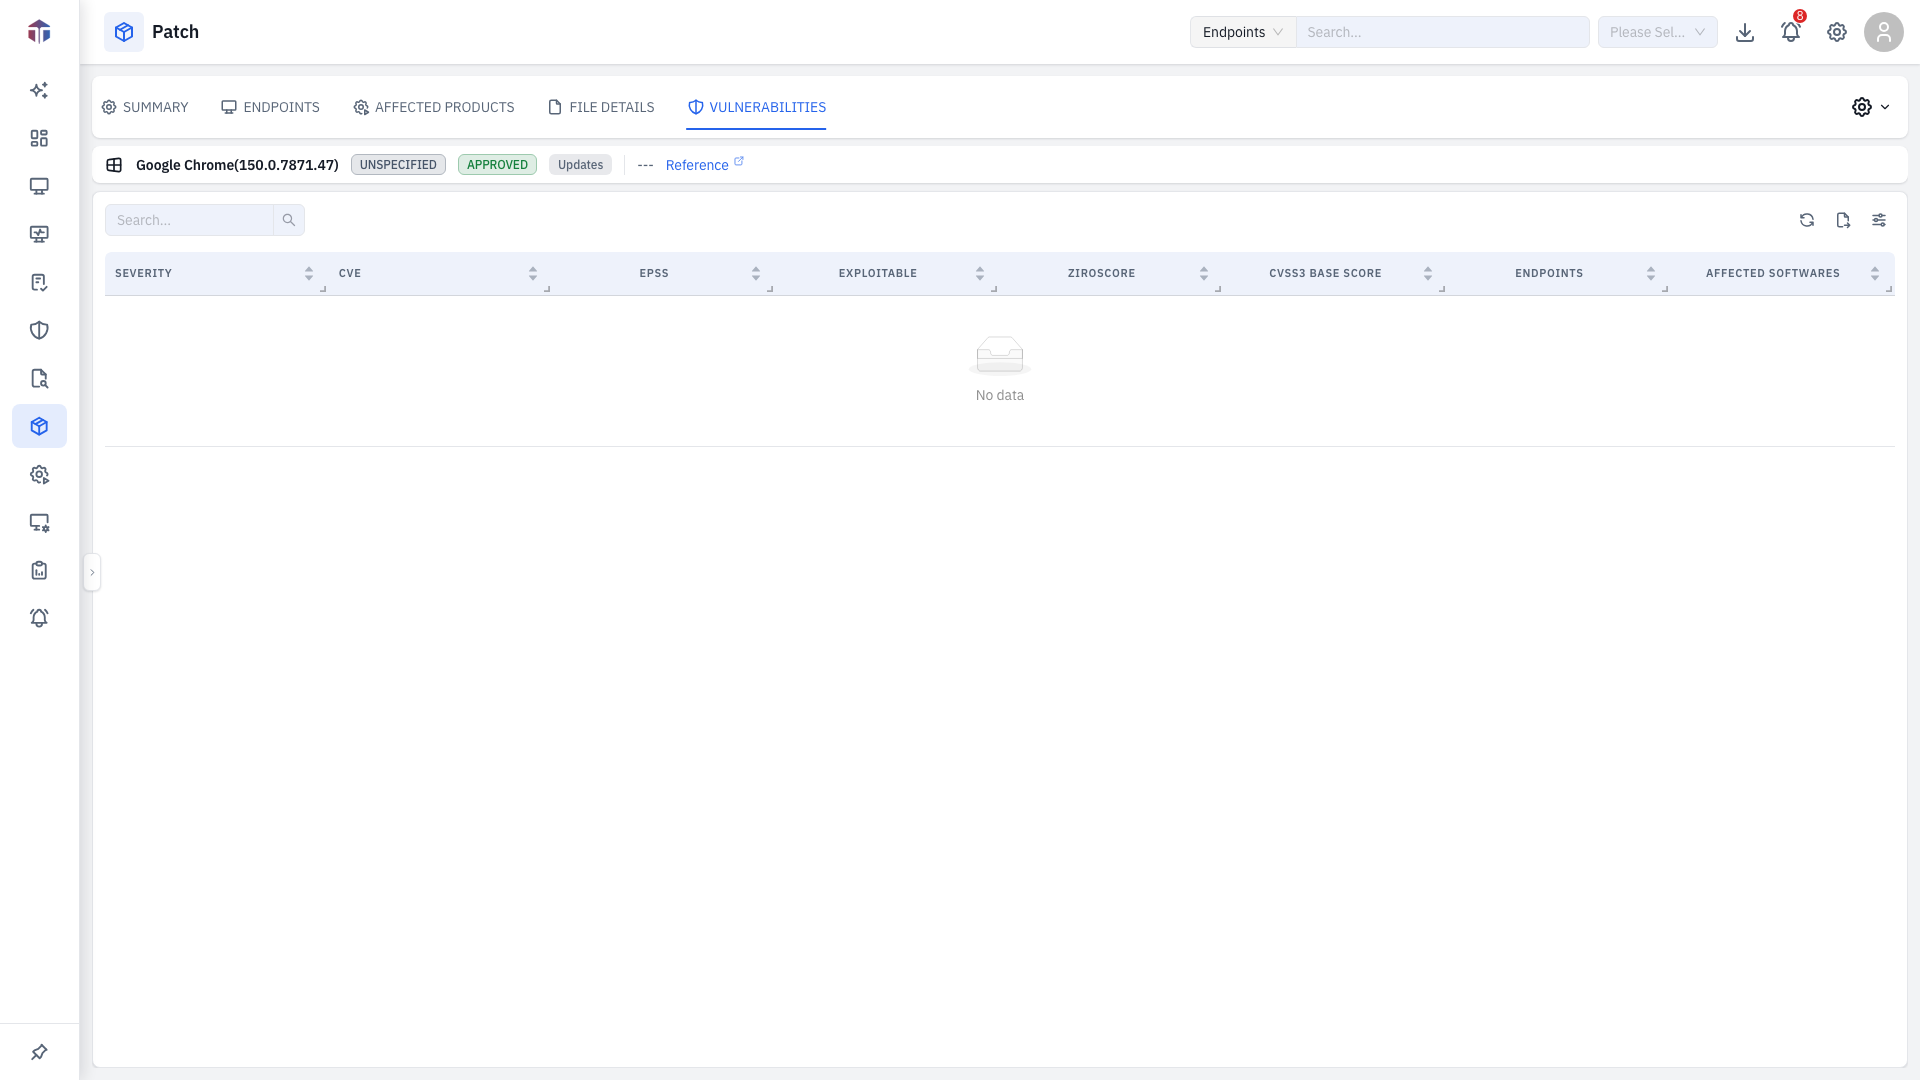Click the Updates category tag
This screenshot has height=1080, width=1920.
pos(580,165)
